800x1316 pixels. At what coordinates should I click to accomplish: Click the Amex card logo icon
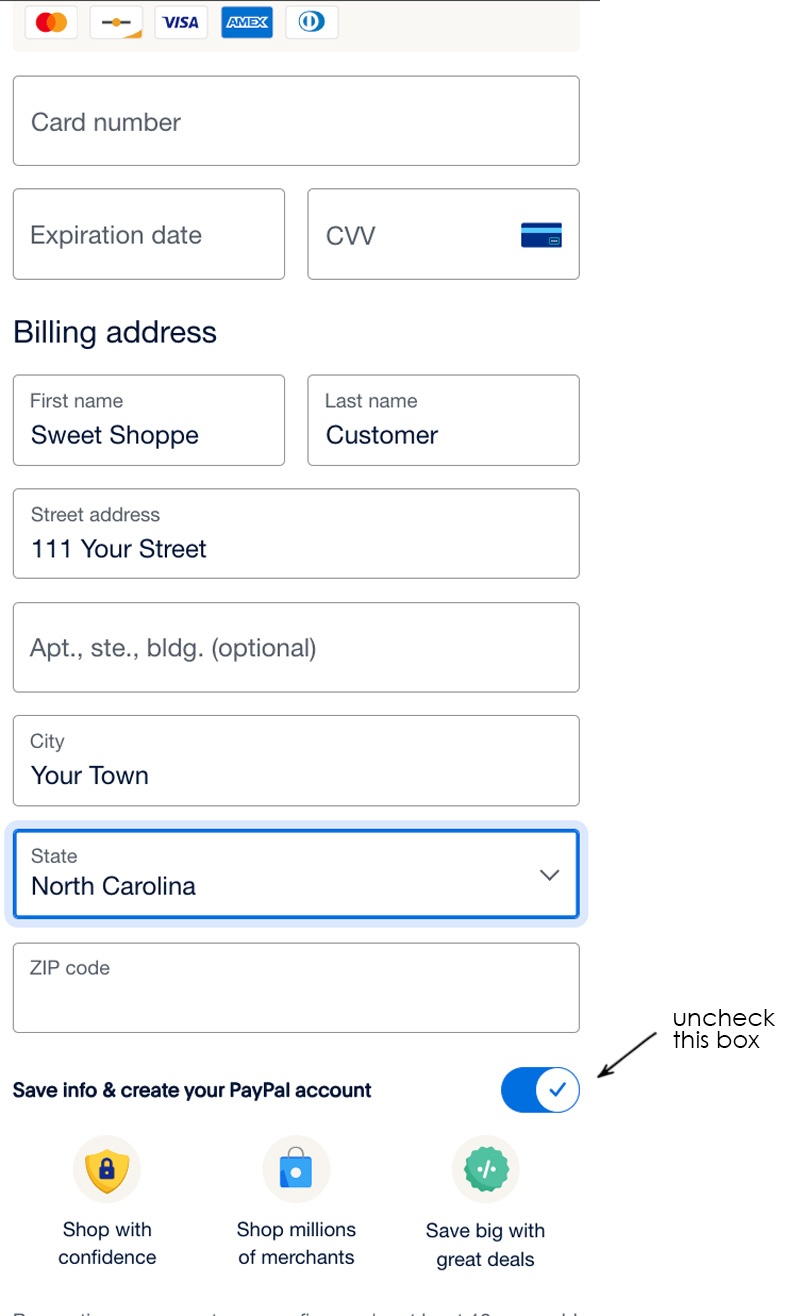coord(247,21)
